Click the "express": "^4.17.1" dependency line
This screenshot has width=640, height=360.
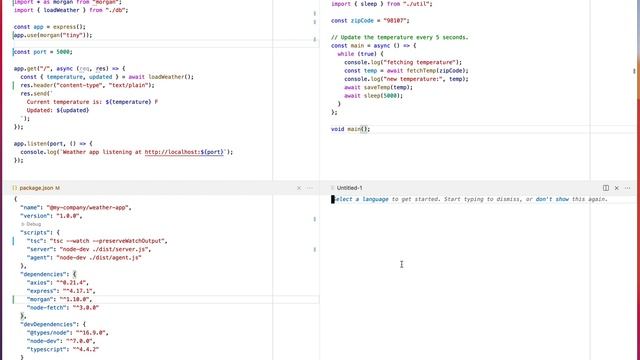[61, 291]
